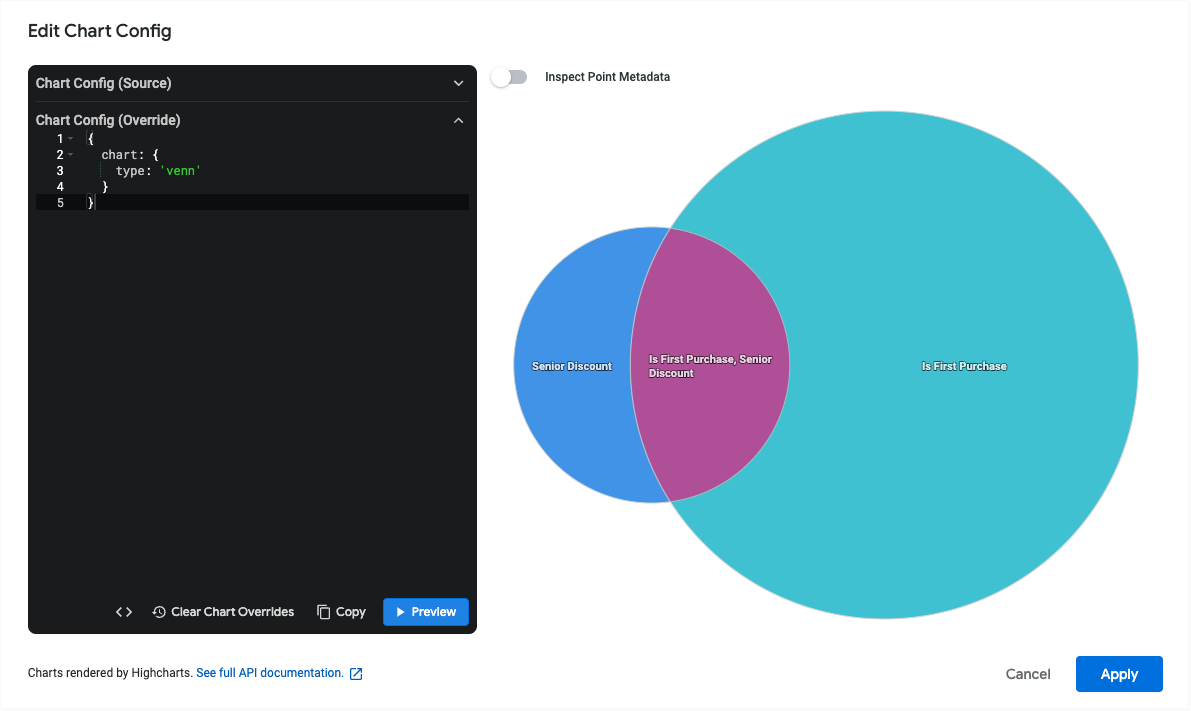Click the history icon beside Clear Chart Overrides
The width and height of the screenshot is (1191, 711).
click(159, 612)
